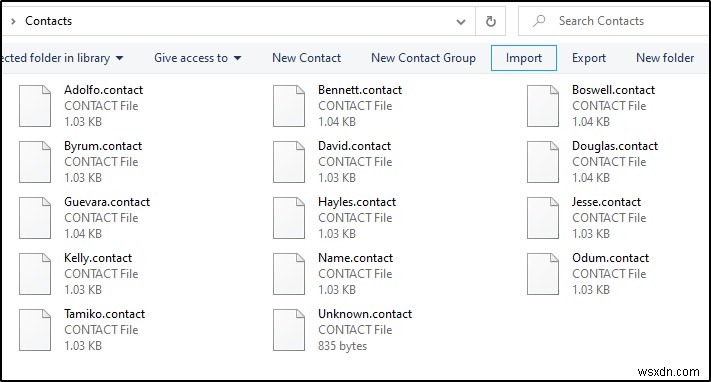The image size is (711, 382).
Task: Select the Jesse.contact file icon
Action: pyautogui.click(x=543, y=218)
